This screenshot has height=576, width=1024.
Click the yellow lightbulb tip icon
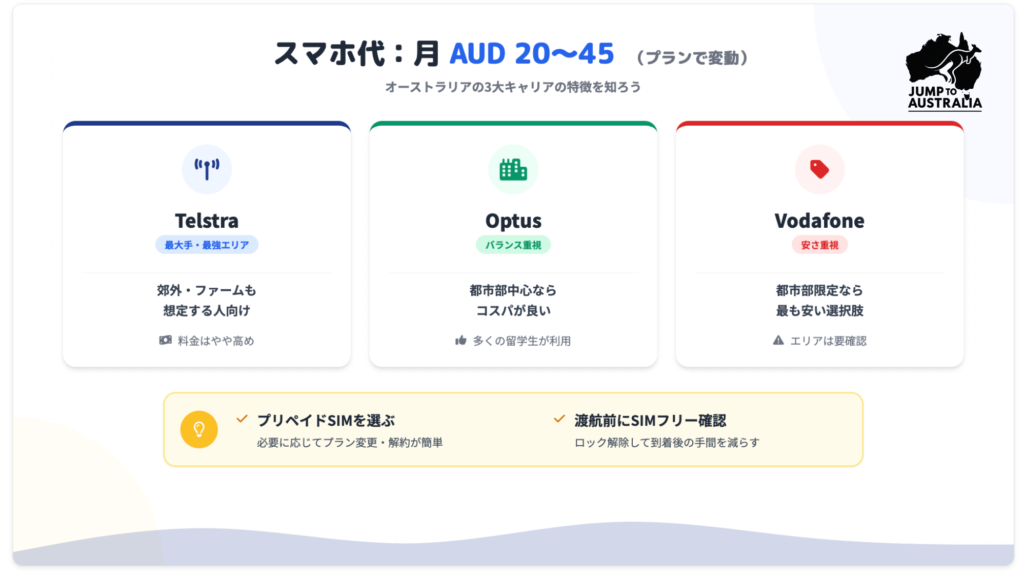(x=199, y=429)
